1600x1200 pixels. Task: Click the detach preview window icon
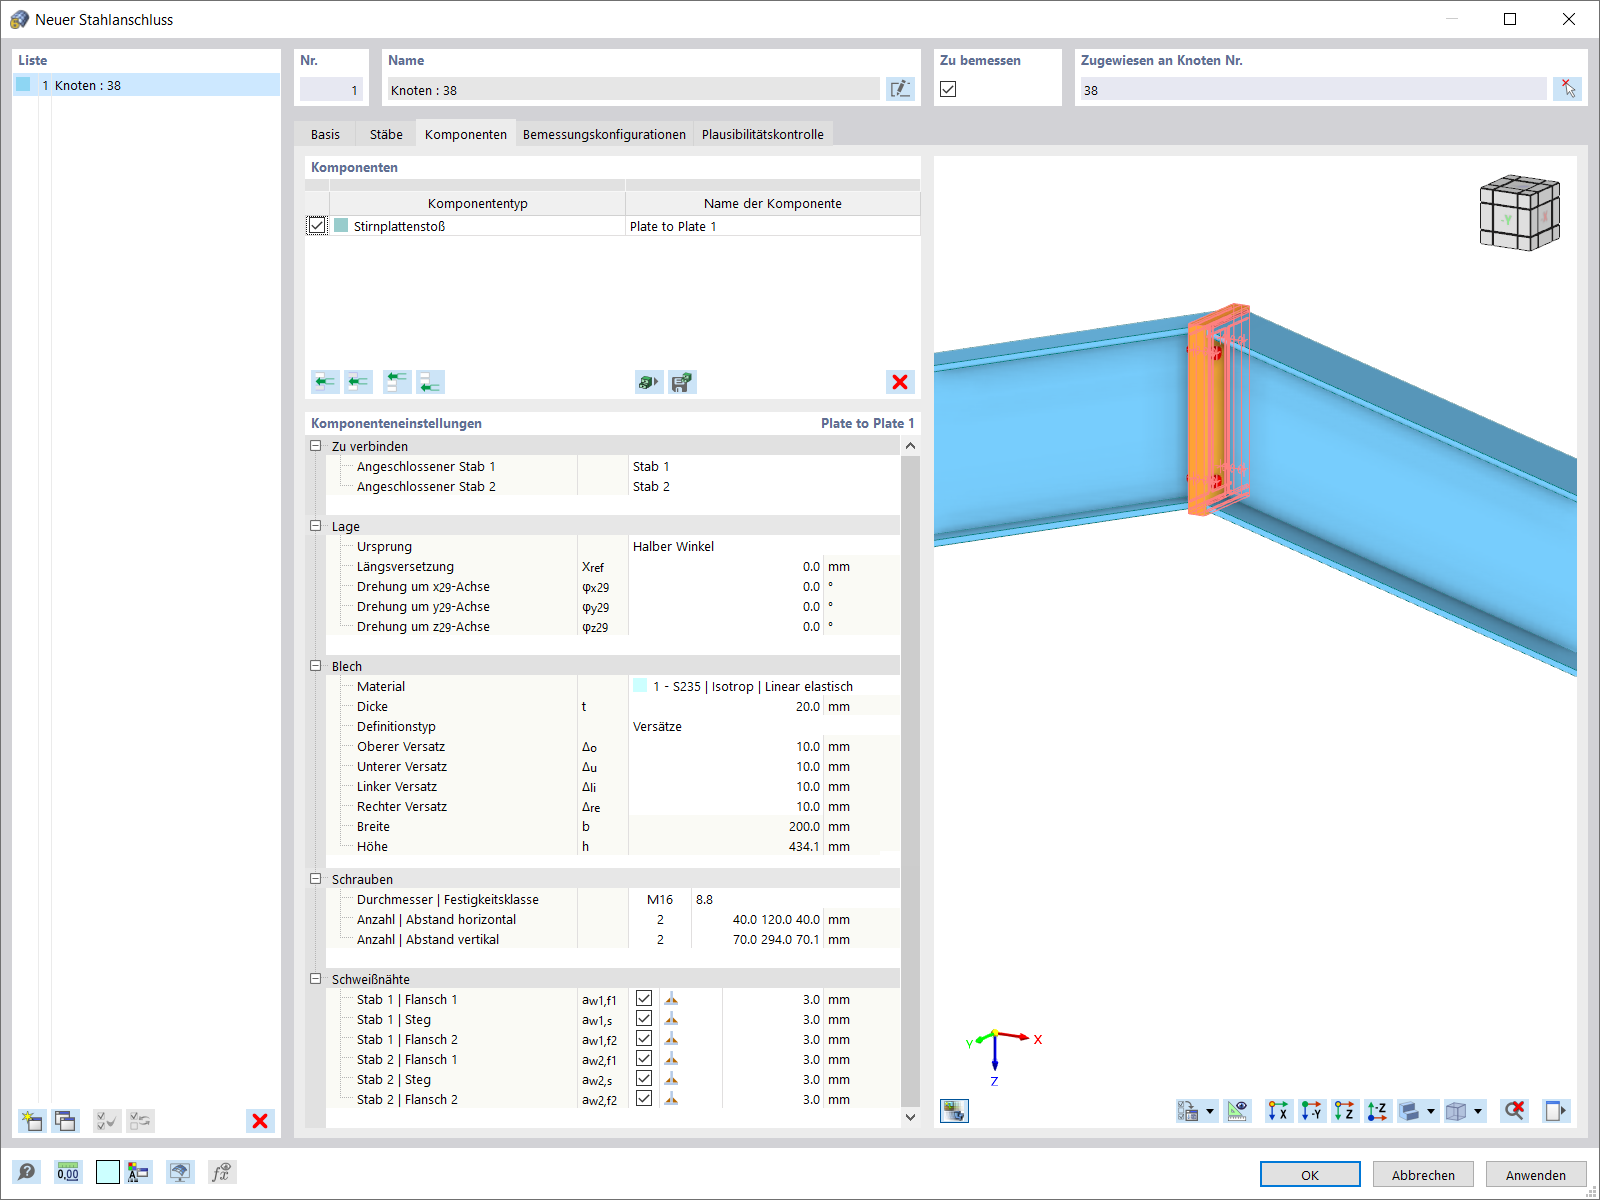1555,1110
